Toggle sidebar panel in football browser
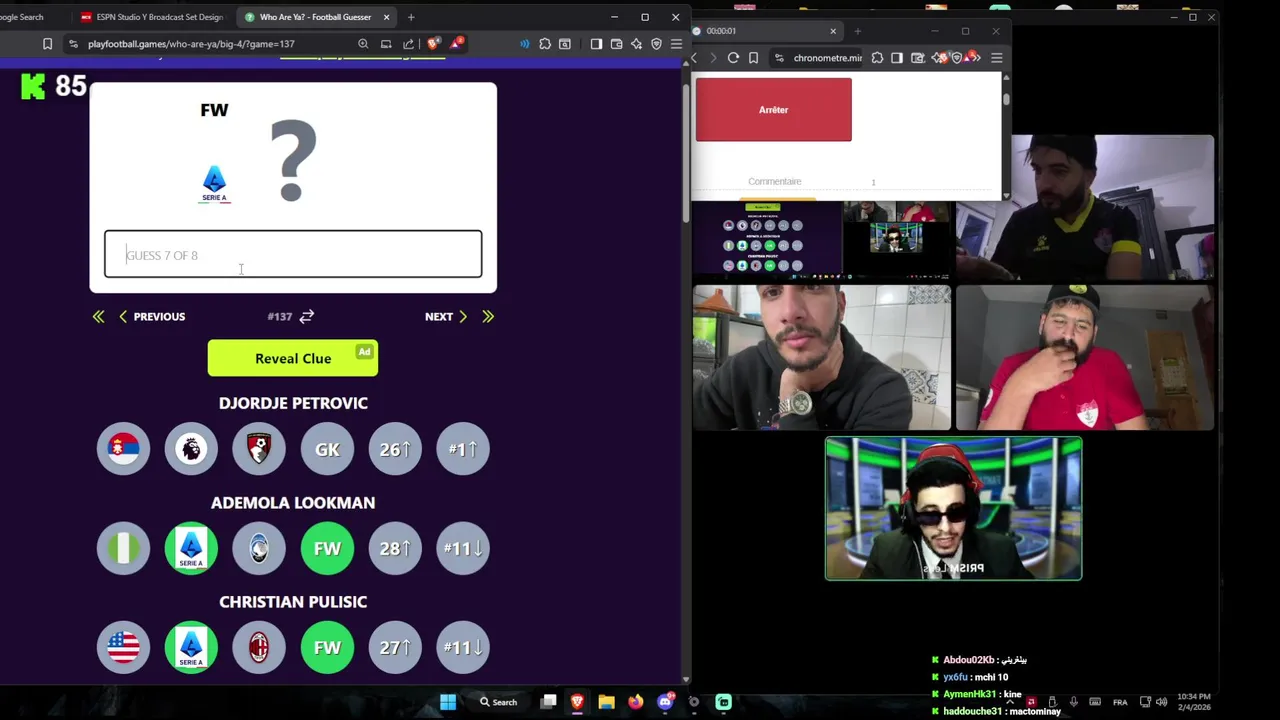The width and height of the screenshot is (1280, 720). pos(596,44)
